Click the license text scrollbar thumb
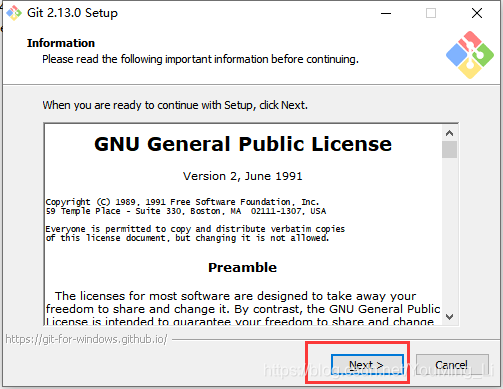Viewport: 503px width, 389px height. tap(449, 149)
